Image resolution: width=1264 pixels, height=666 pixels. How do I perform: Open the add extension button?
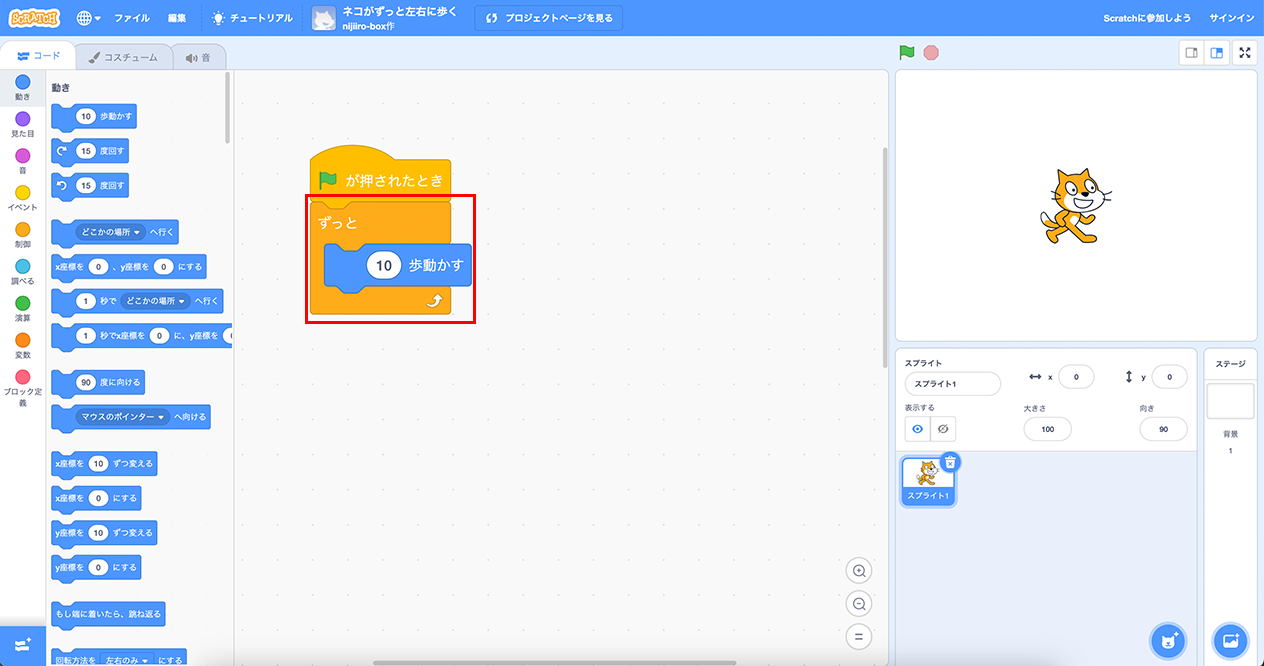tap(22, 645)
